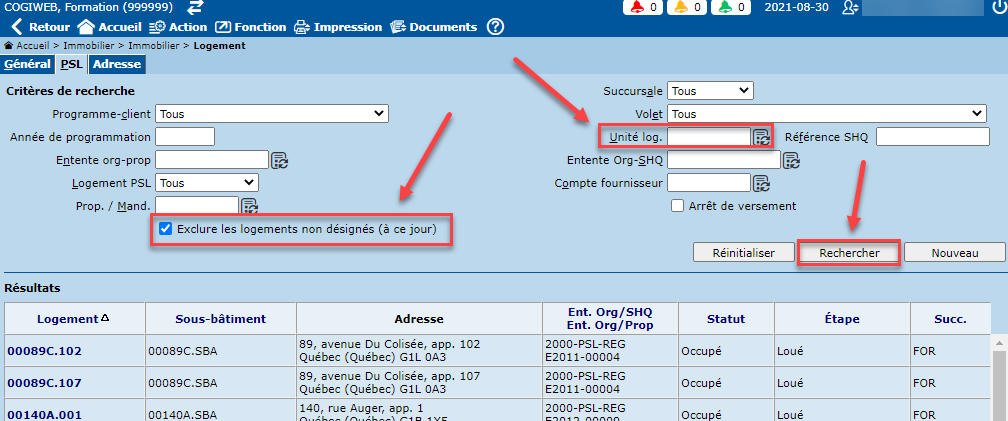The image size is (1008, 421).
Task: Click the Année de programmation input field
Action: [185, 137]
